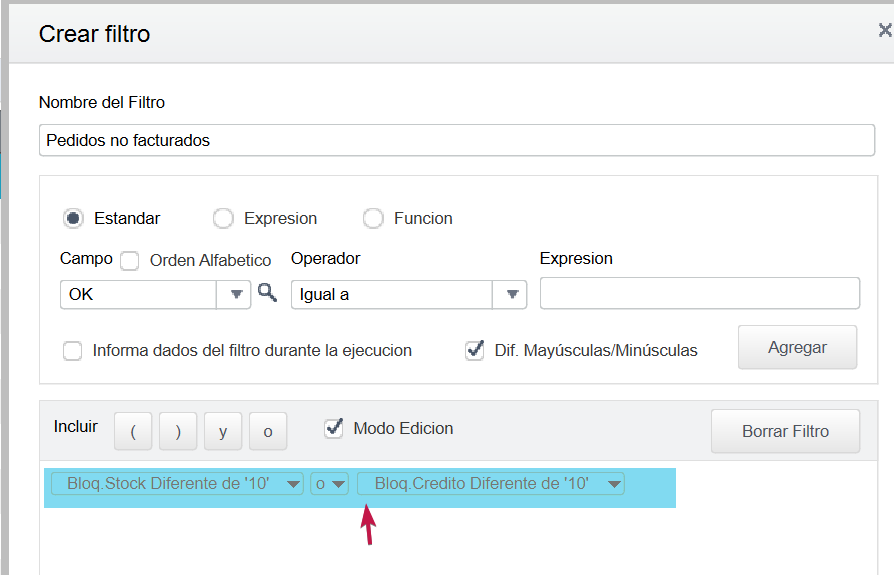Click the Expresion text input field
This screenshot has width=894, height=575.
[x=700, y=293]
